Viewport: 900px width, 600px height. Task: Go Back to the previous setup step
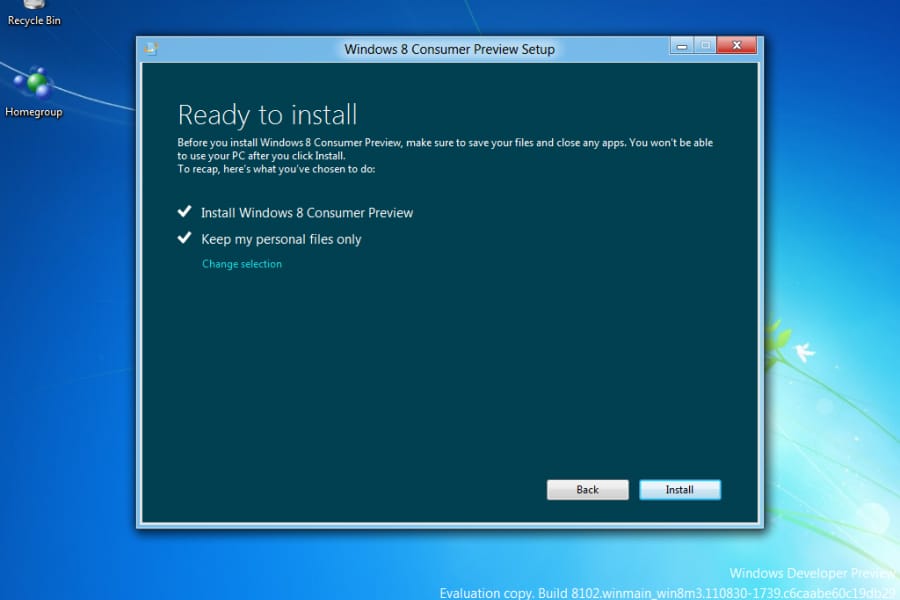[x=587, y=490]
